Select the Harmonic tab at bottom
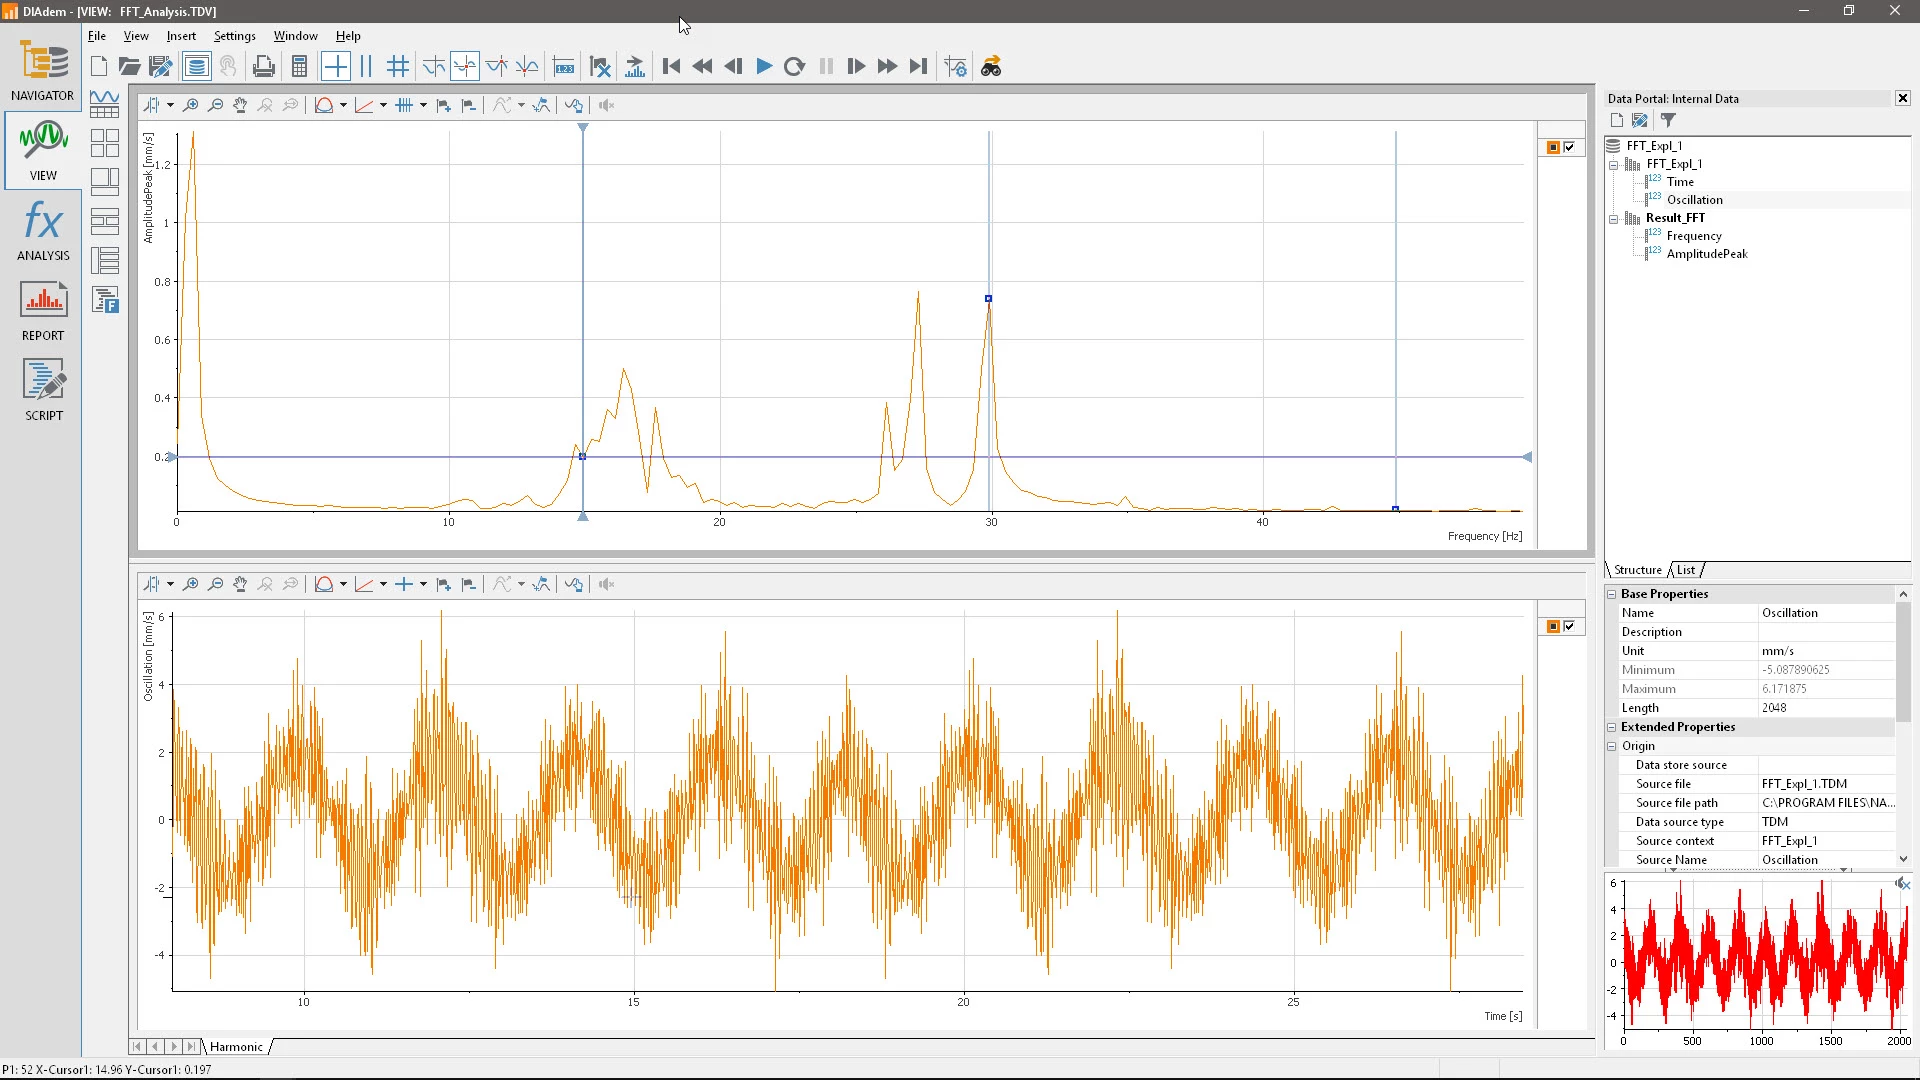This screenshot has width=1920, height=1080. point(237,1046)
